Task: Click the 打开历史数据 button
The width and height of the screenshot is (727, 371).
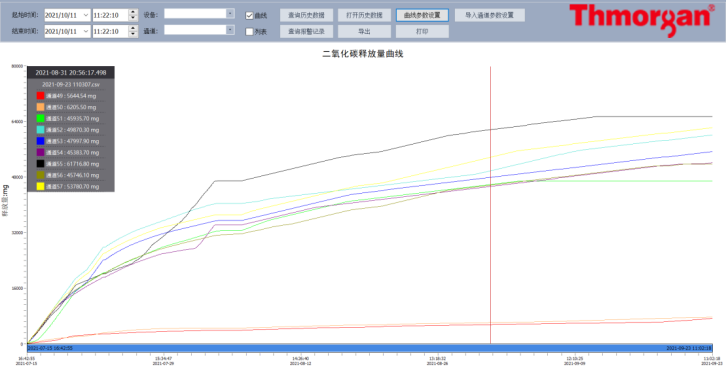Action: pos(364,15)
